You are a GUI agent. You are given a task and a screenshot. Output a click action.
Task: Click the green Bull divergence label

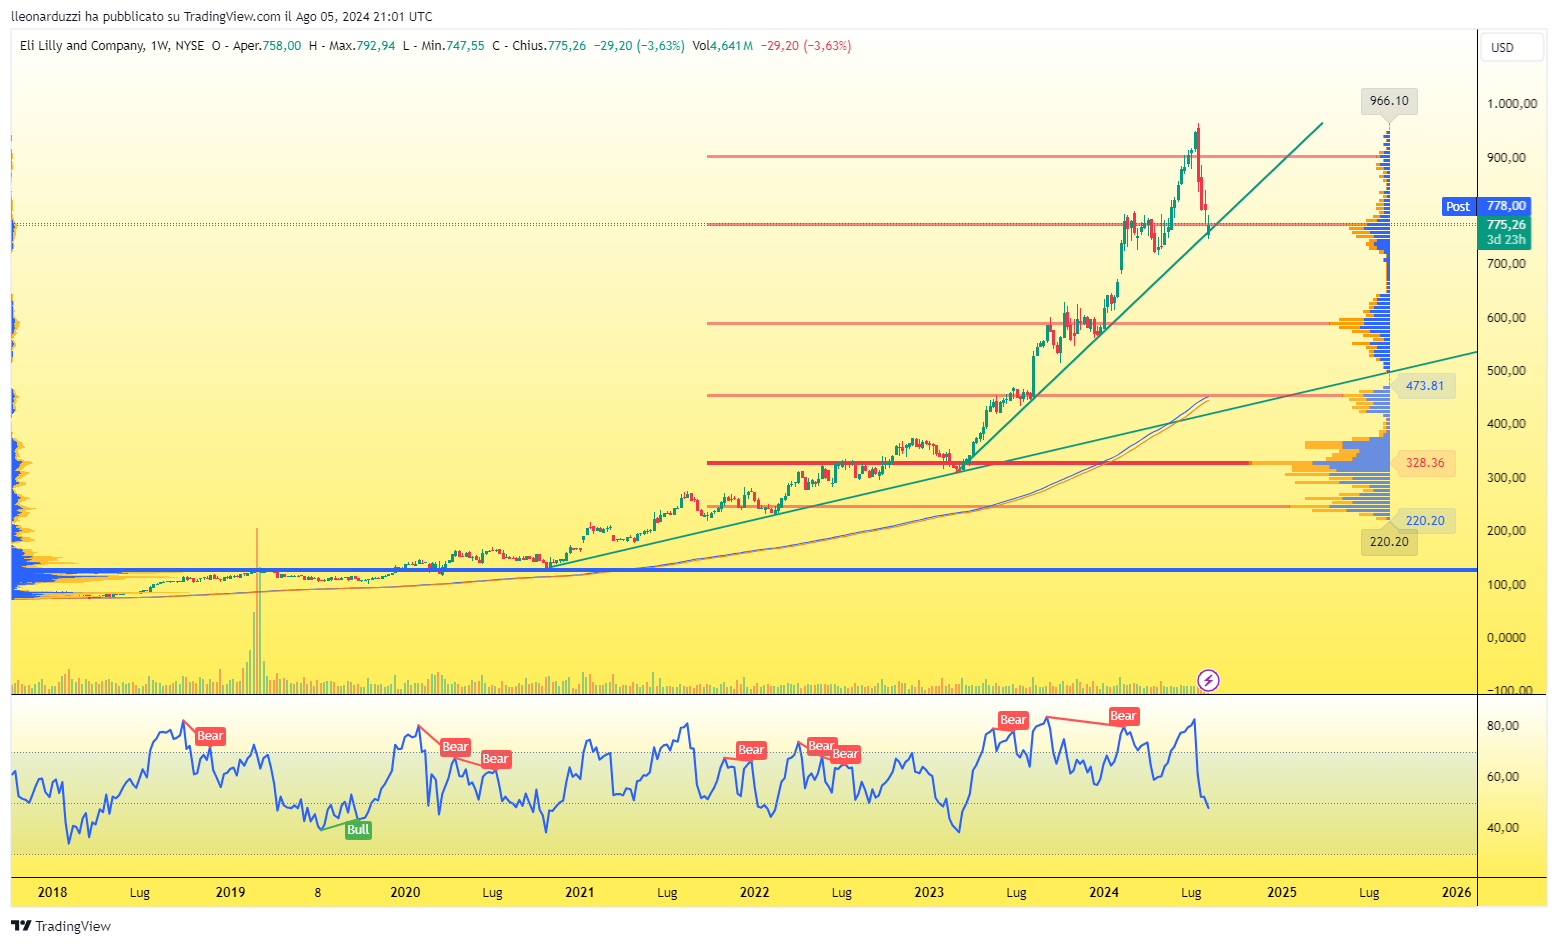click(x=358, y=829)
